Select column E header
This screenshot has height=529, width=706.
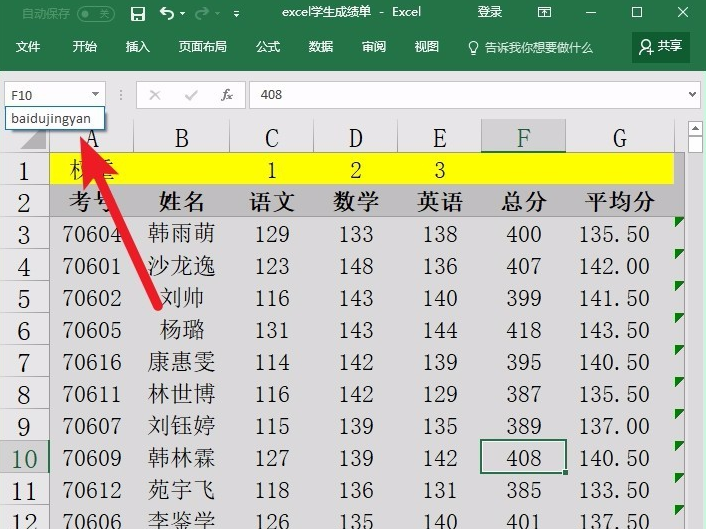pyautogui.click(x=439, y=137)
